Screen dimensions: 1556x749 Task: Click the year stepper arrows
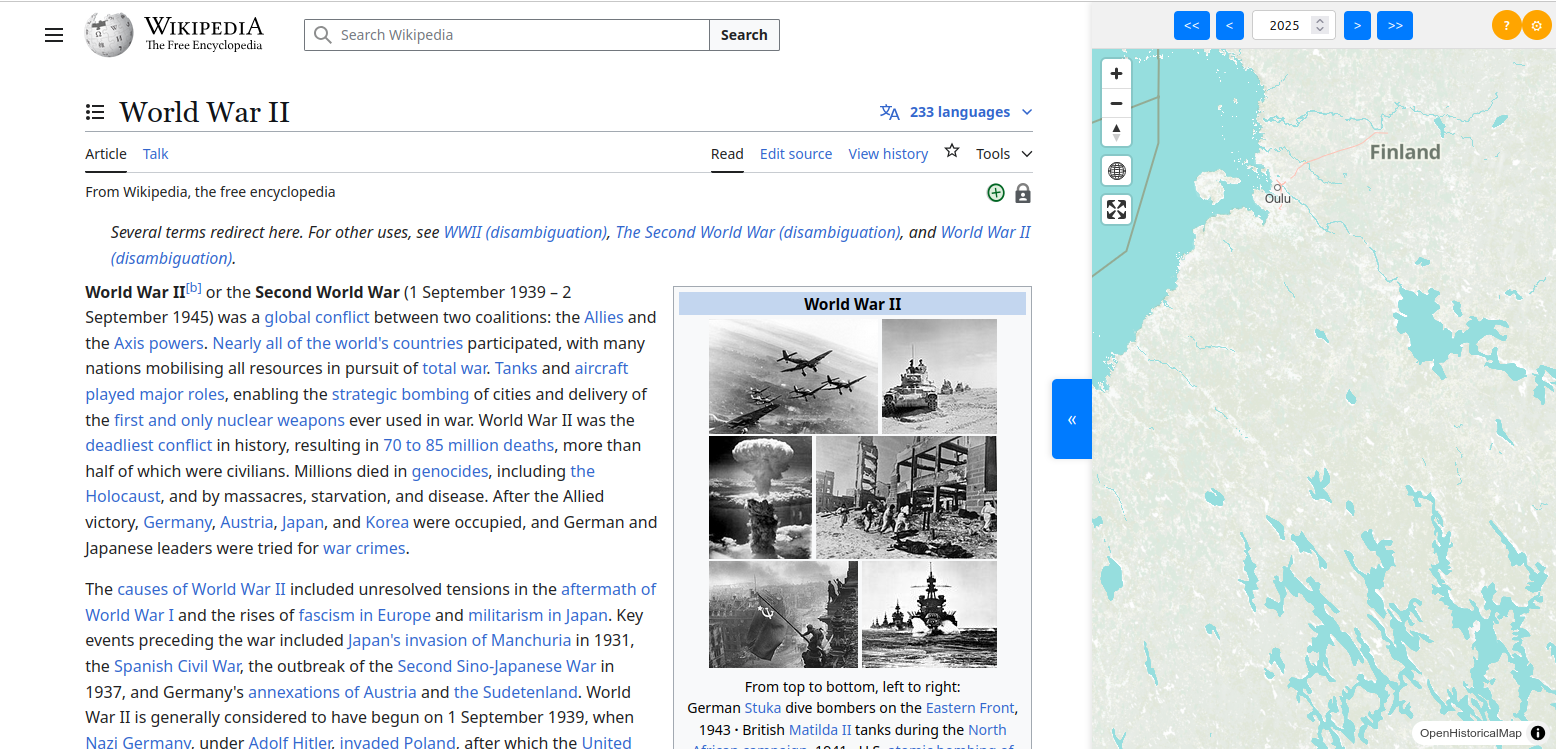(x=1320, y=25)
